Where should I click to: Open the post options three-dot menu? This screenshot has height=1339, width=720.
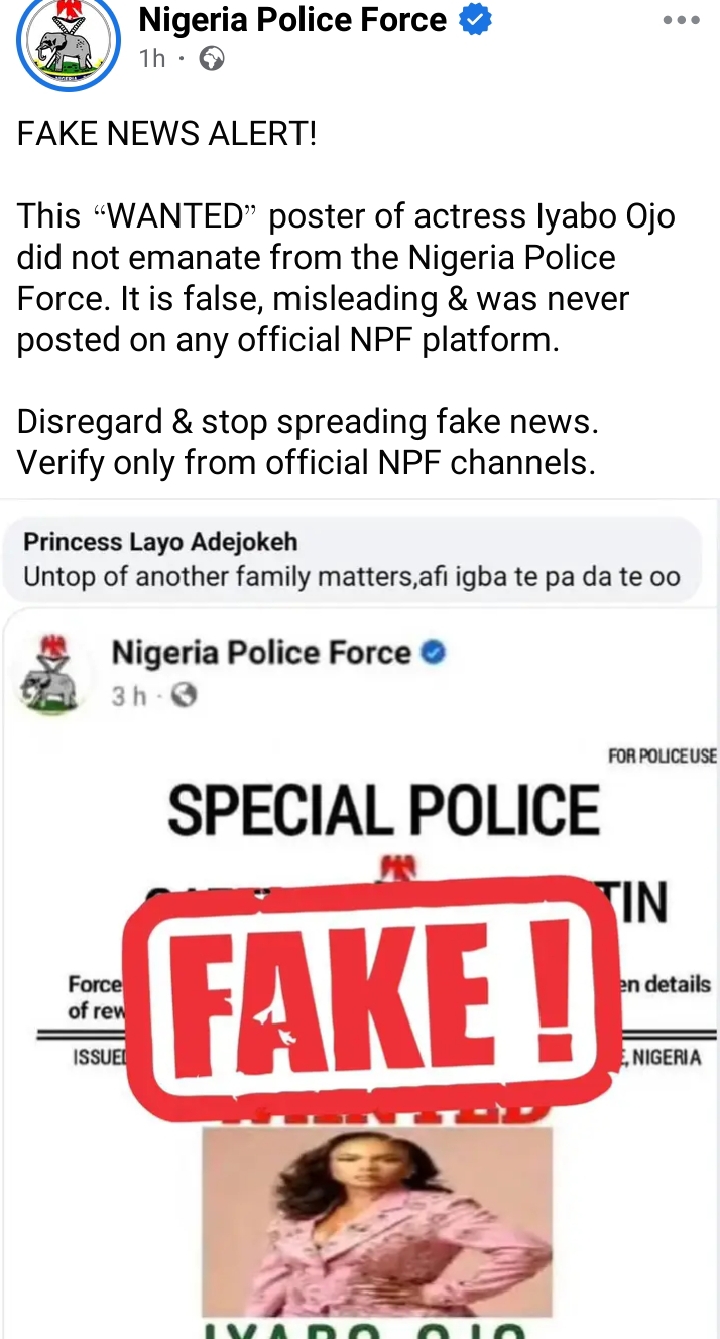tap(681, 20)
